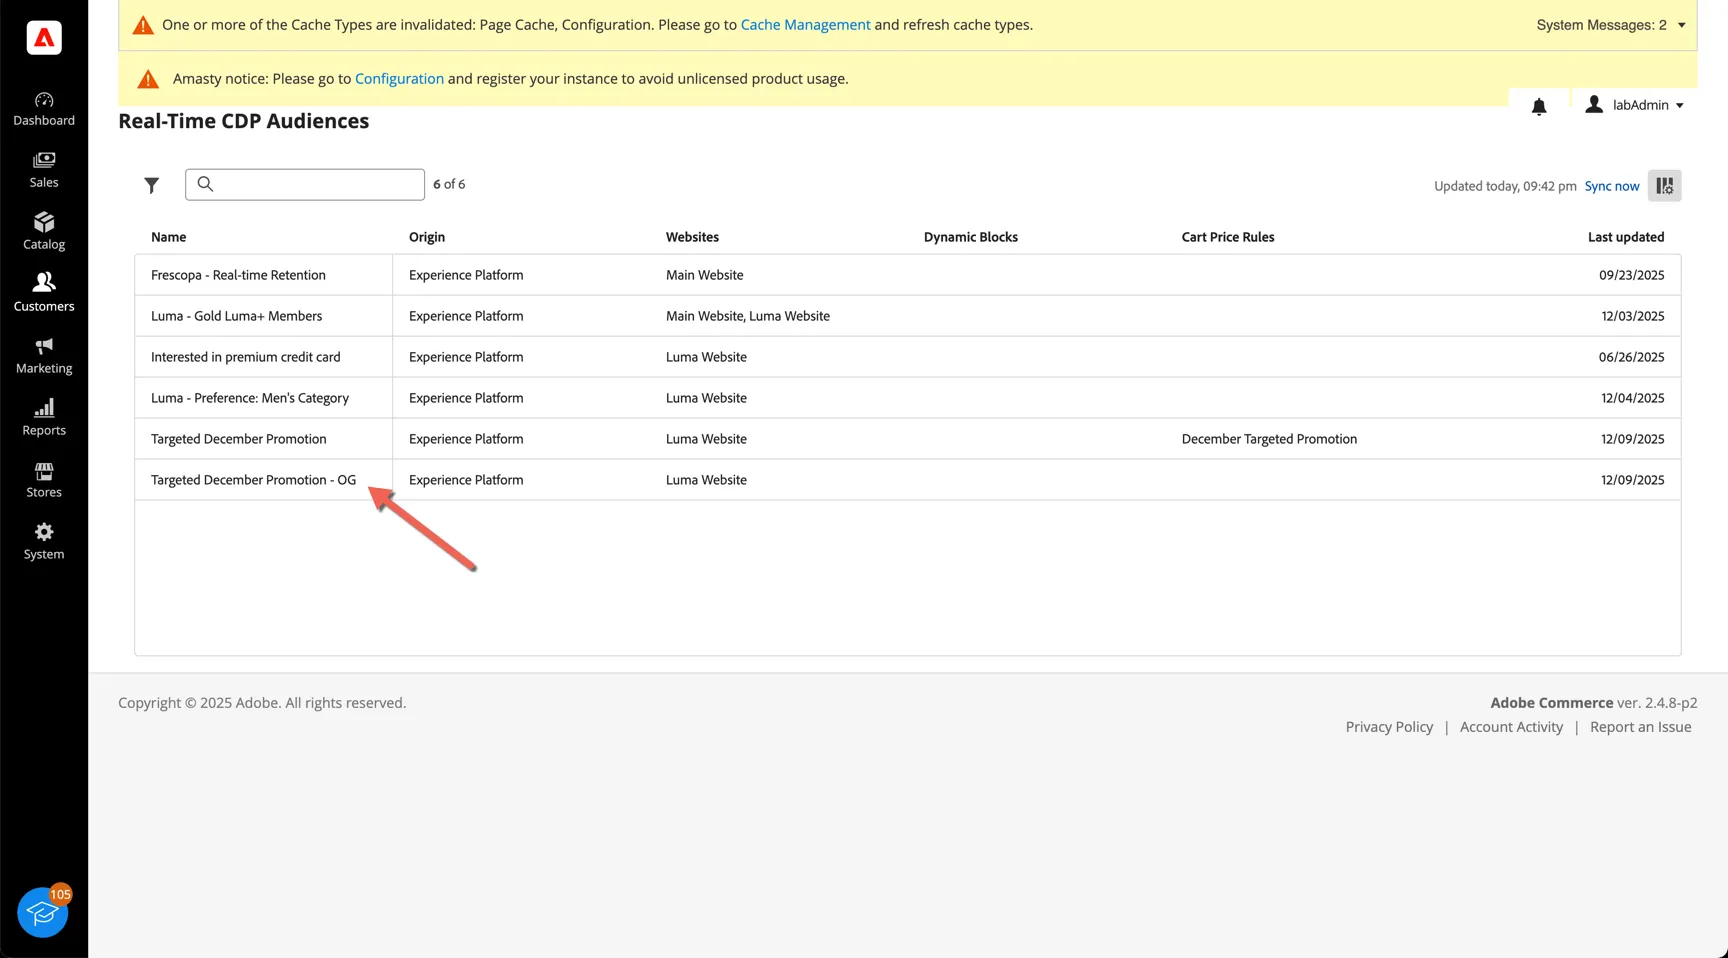Open the Sales sidebar menu
Image resolution: width=1728 pixels, height=958 pixels.
[x=44, y=170]
